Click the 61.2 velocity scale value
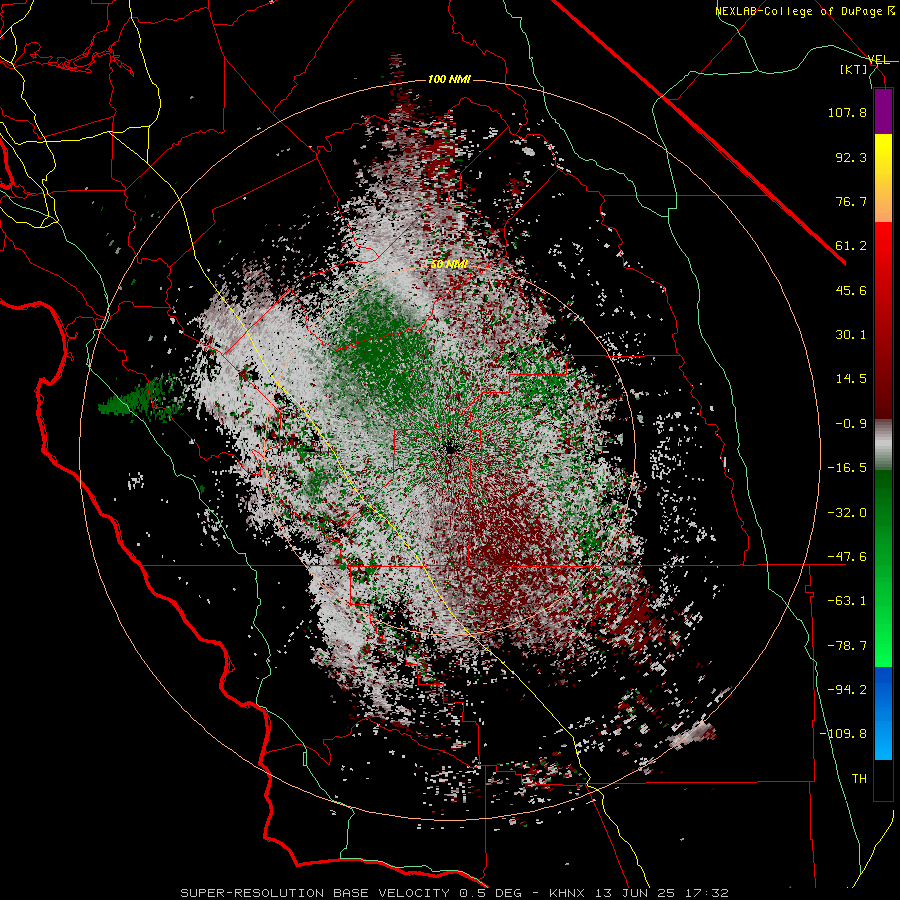This screenshot has width=900, height=900. (851, 246)
